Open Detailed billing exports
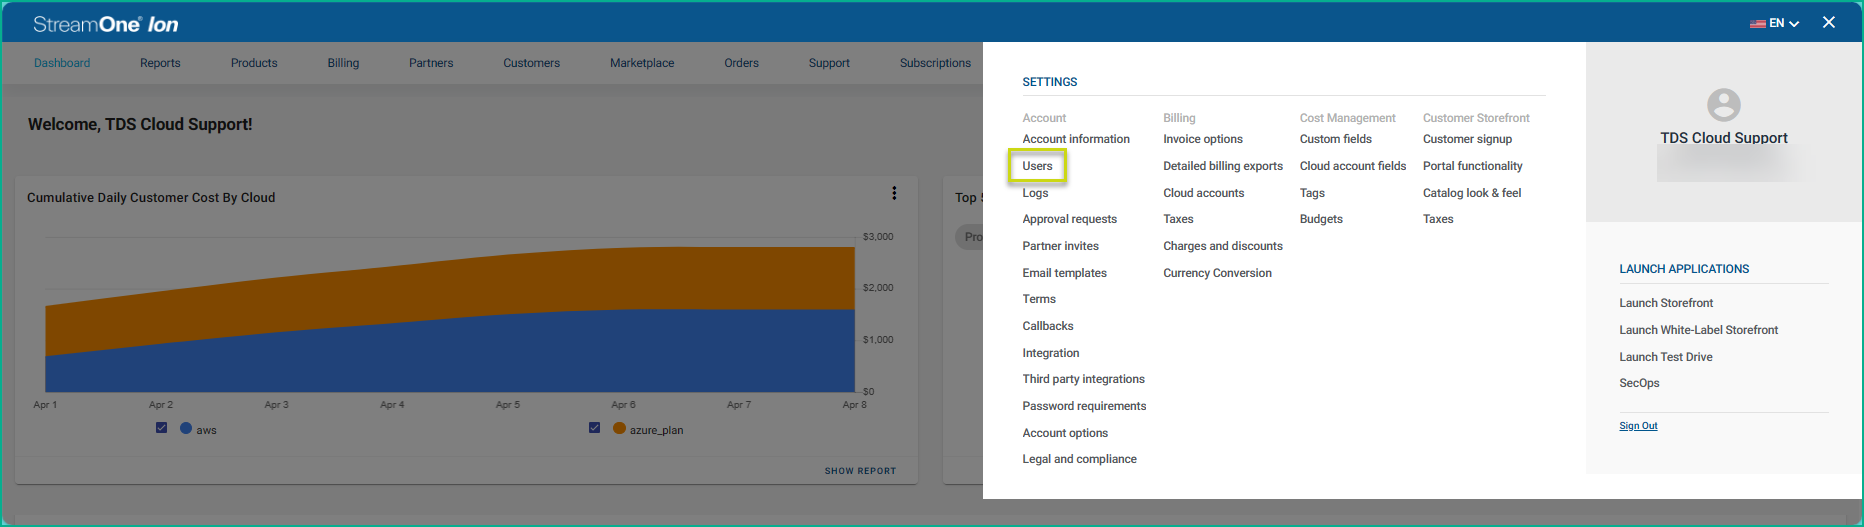This screenshot has height=527, width=1864. (1223, 166)
